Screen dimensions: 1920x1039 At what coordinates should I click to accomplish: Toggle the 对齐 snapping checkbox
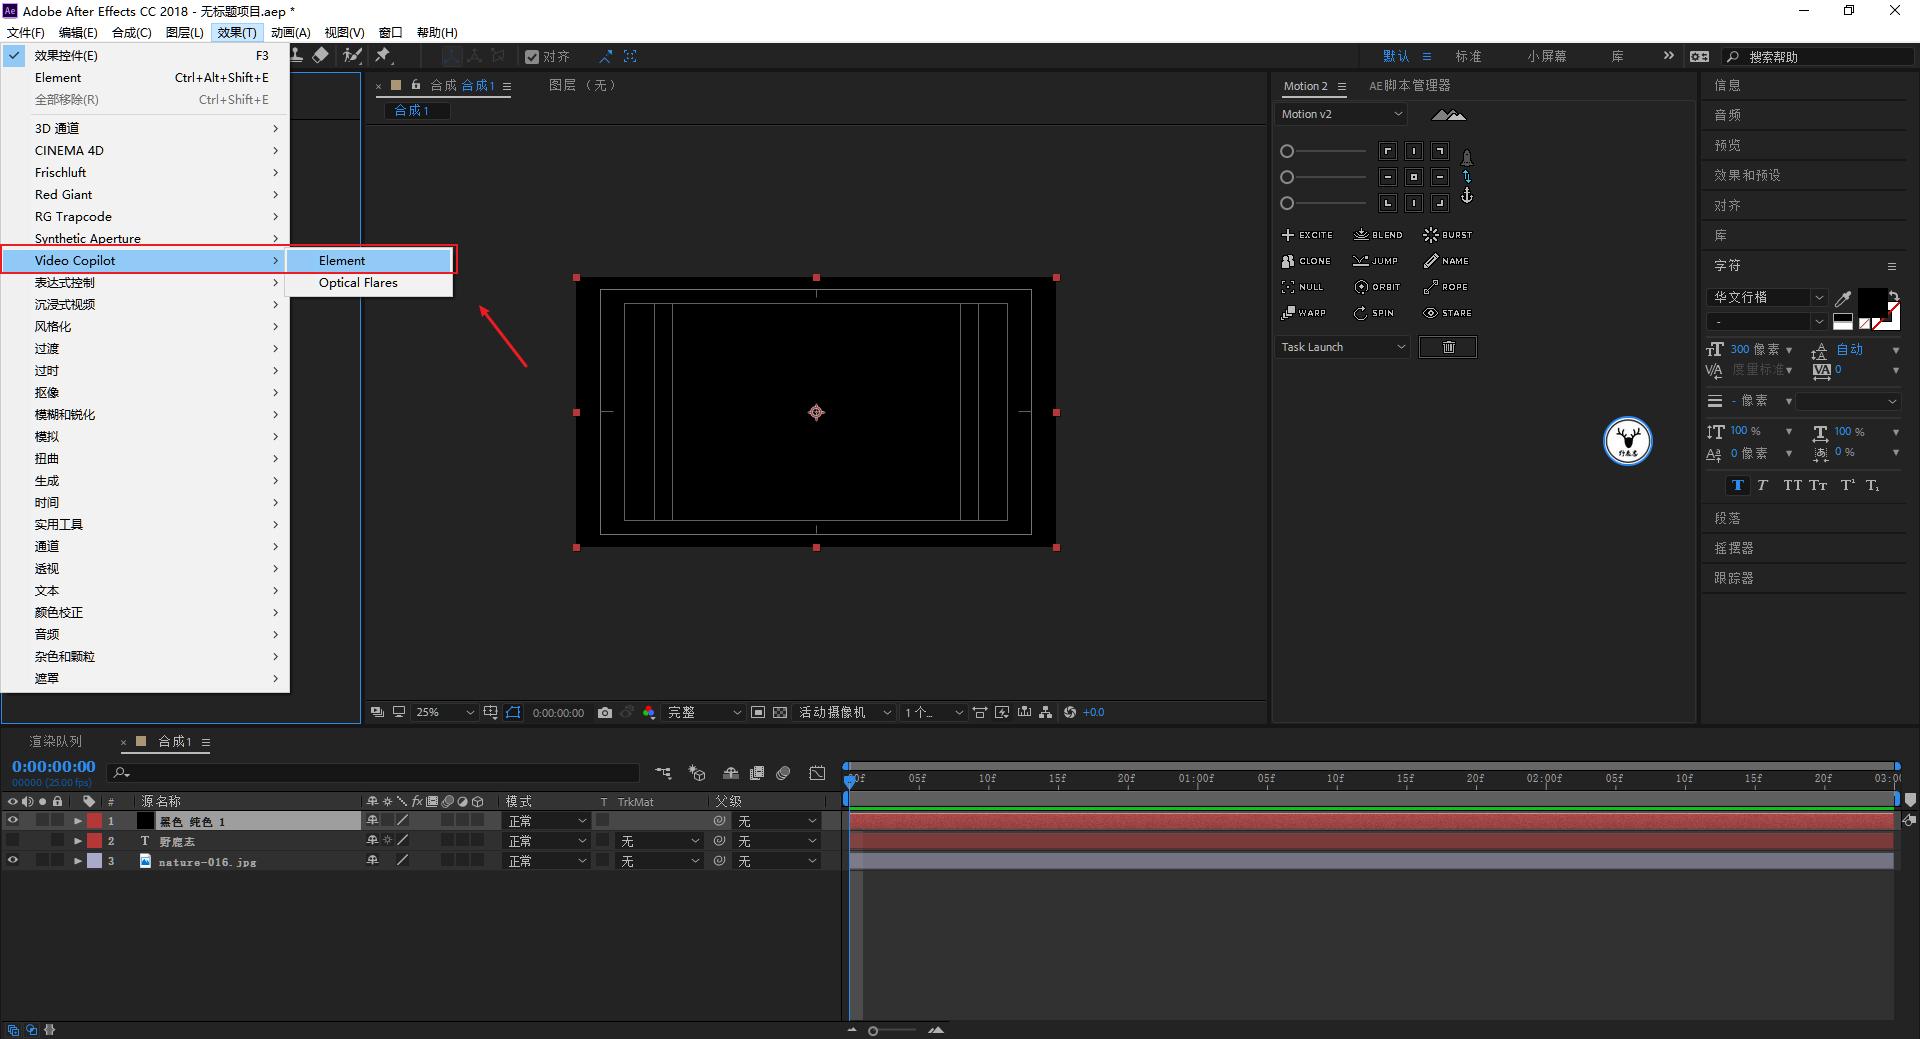532,57
